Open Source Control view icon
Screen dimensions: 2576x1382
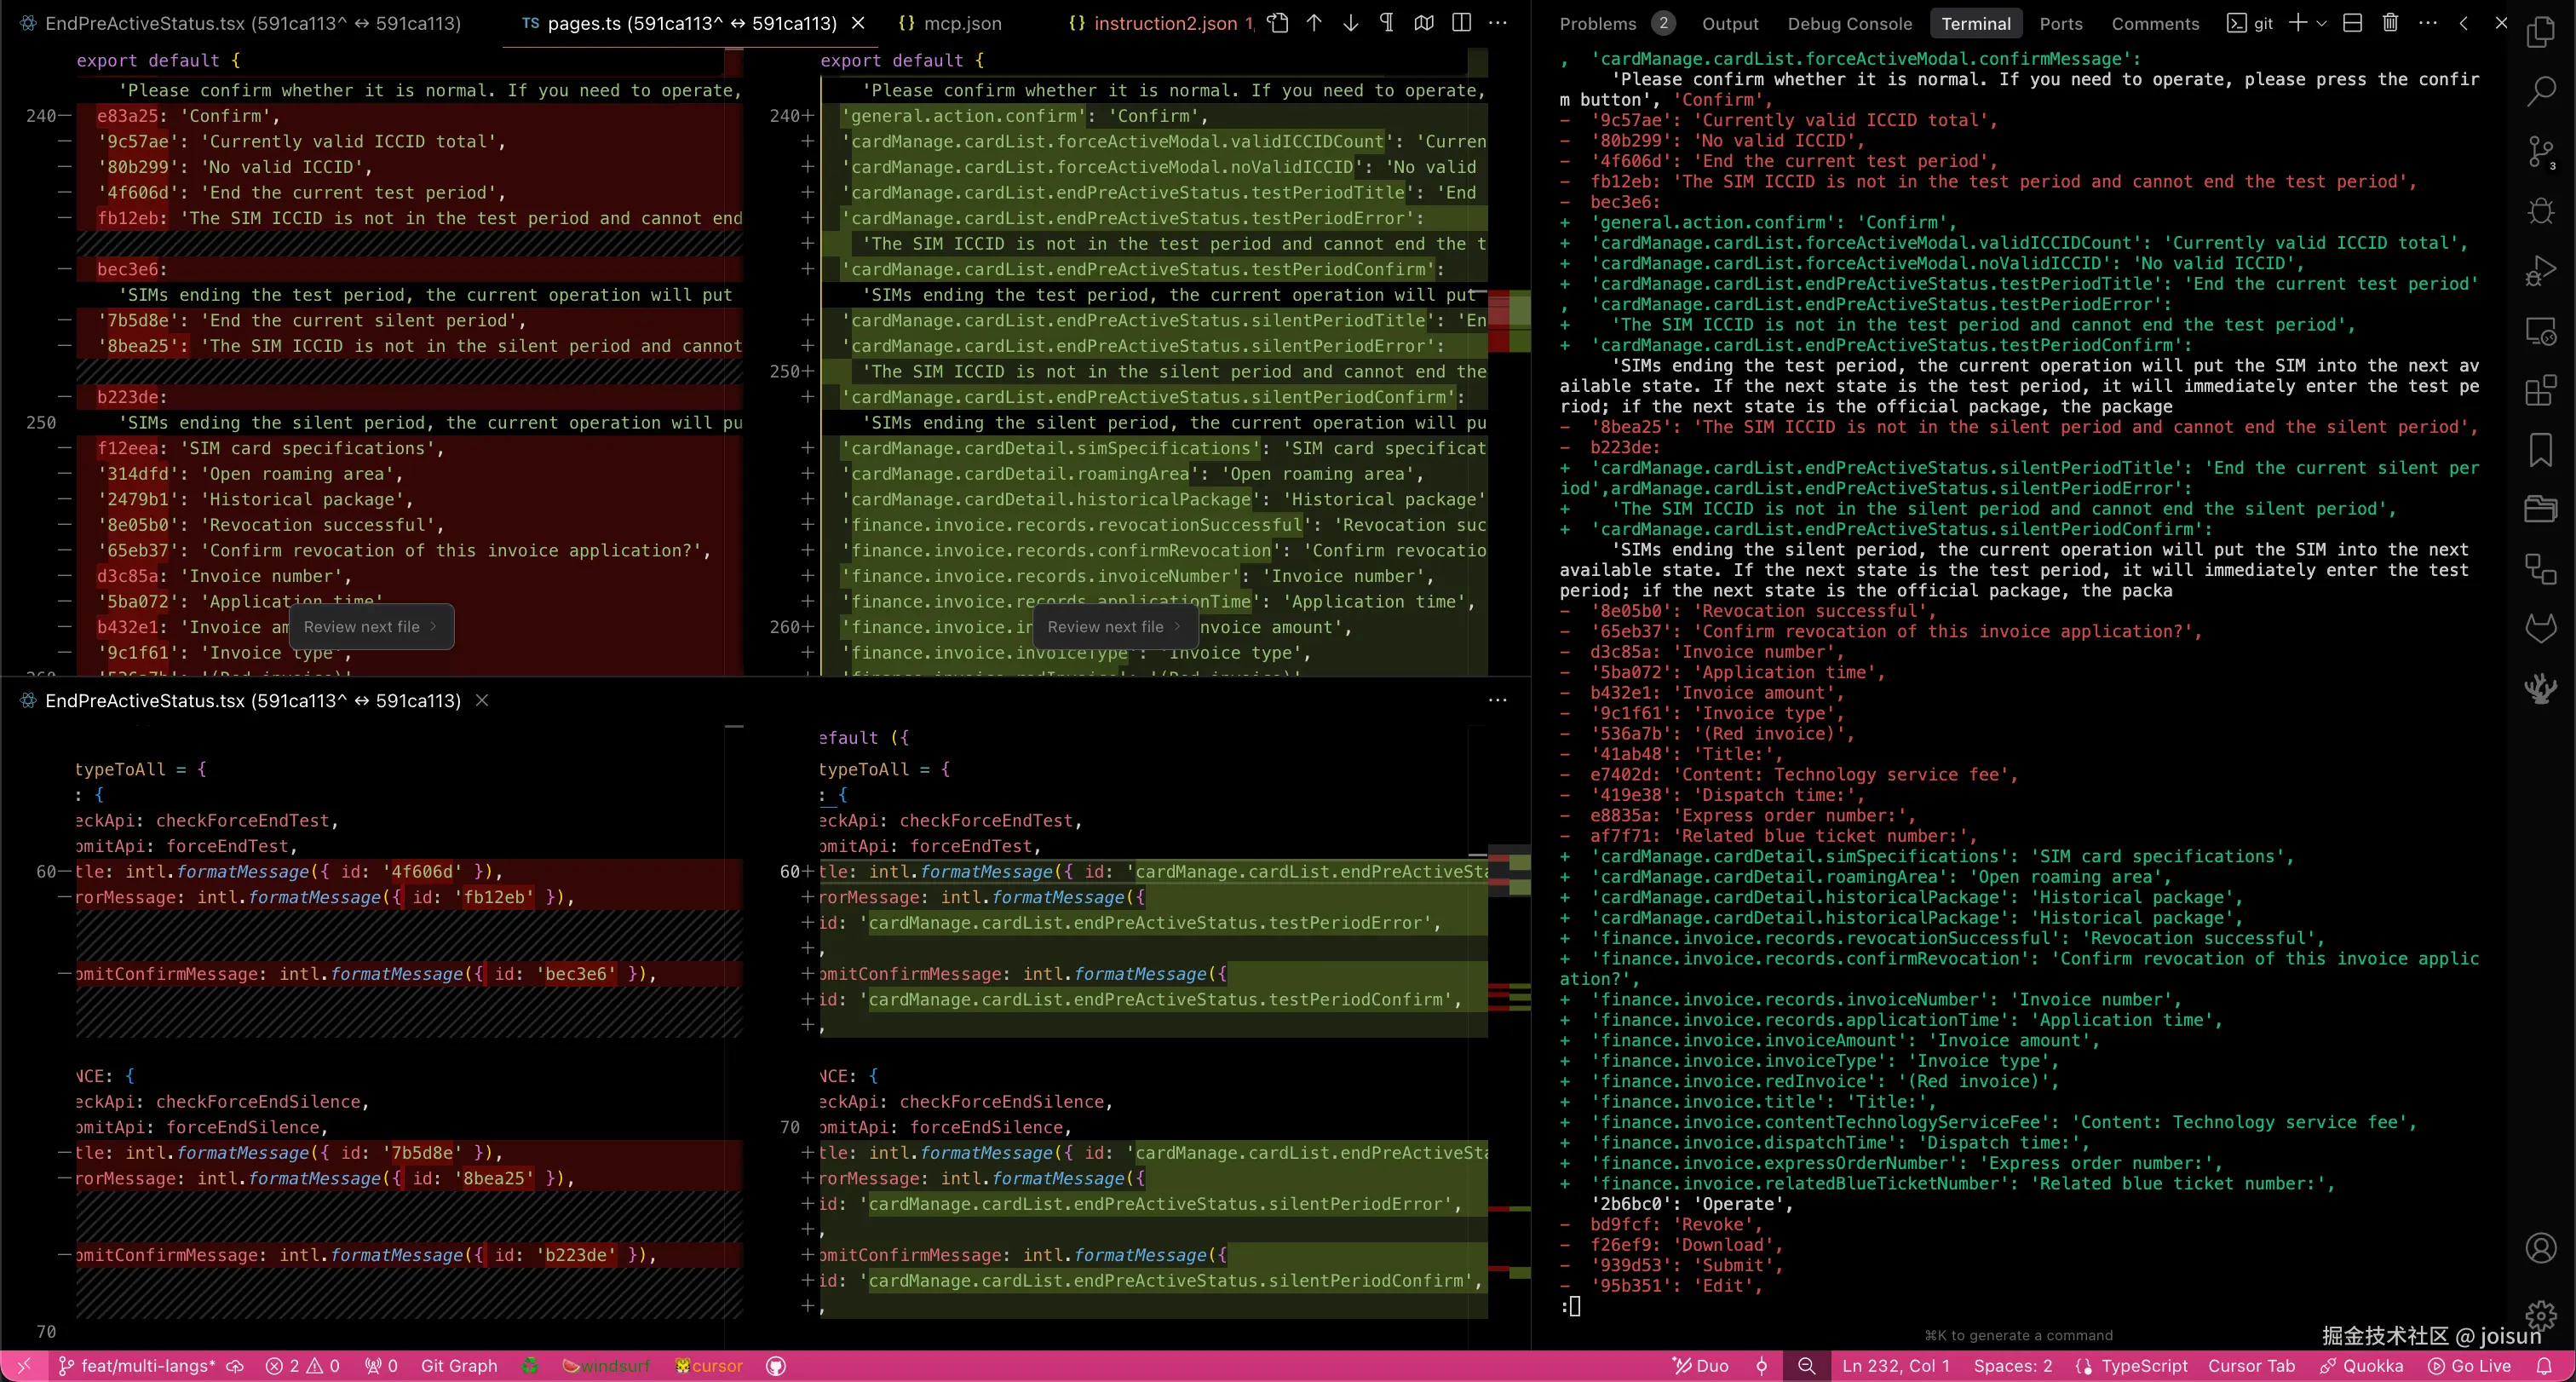click(2540, 152)
